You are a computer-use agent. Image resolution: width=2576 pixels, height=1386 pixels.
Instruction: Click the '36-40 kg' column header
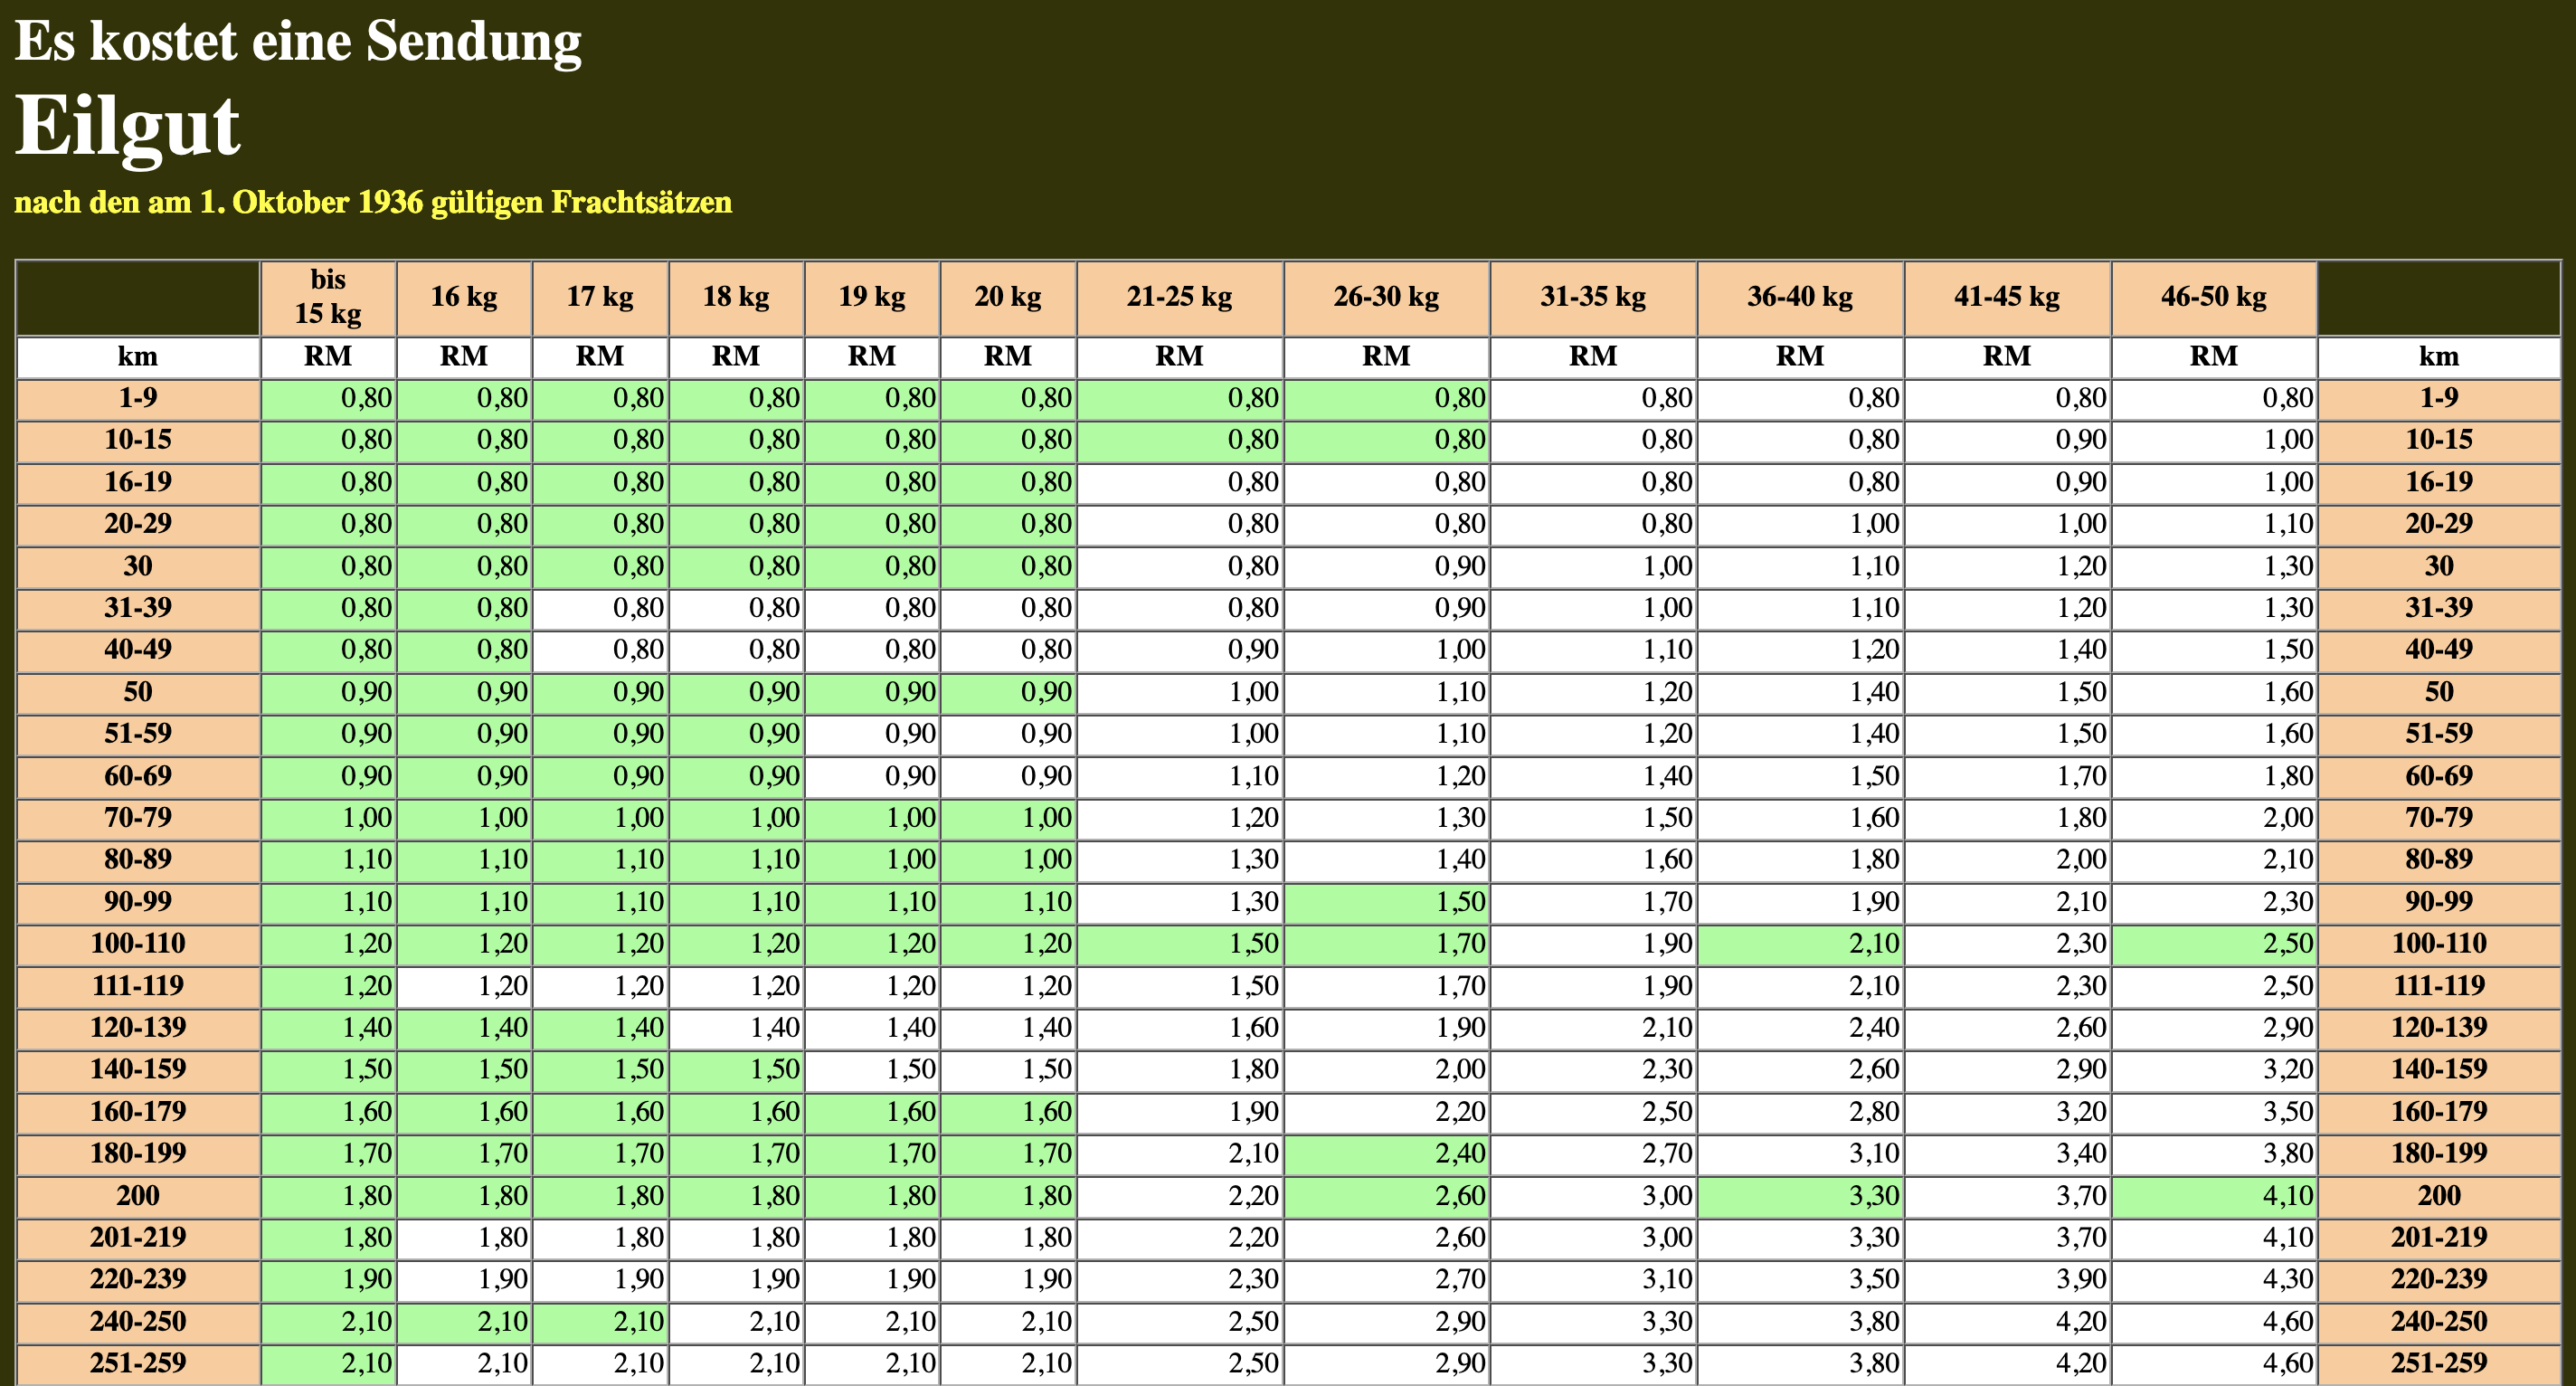pos(1799,297)
